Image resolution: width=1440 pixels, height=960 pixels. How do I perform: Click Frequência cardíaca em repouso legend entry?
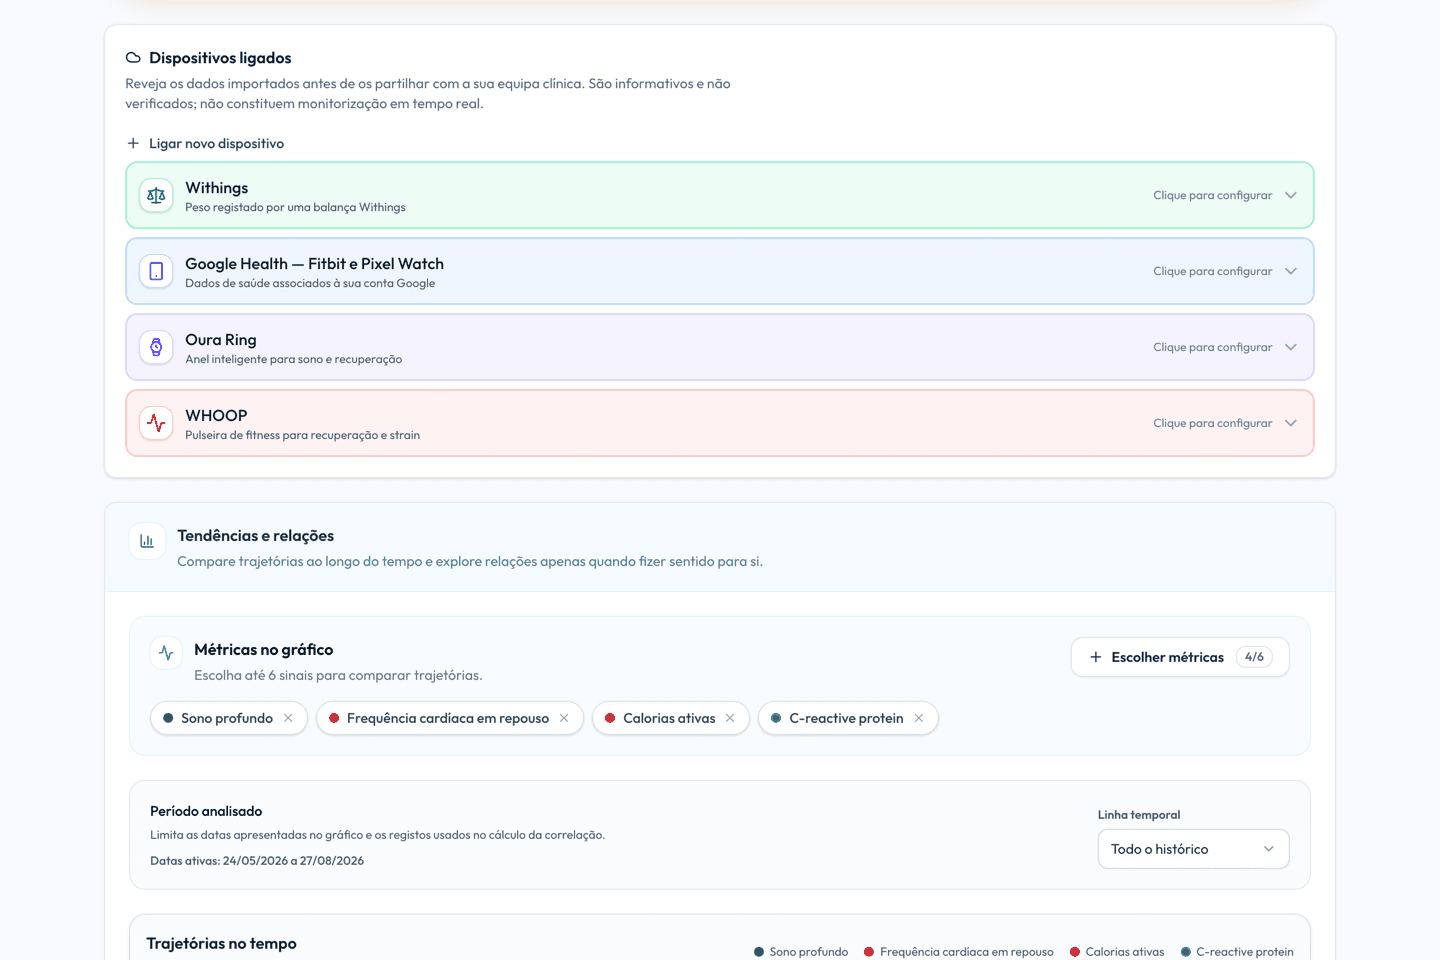[x=959, y=952]
